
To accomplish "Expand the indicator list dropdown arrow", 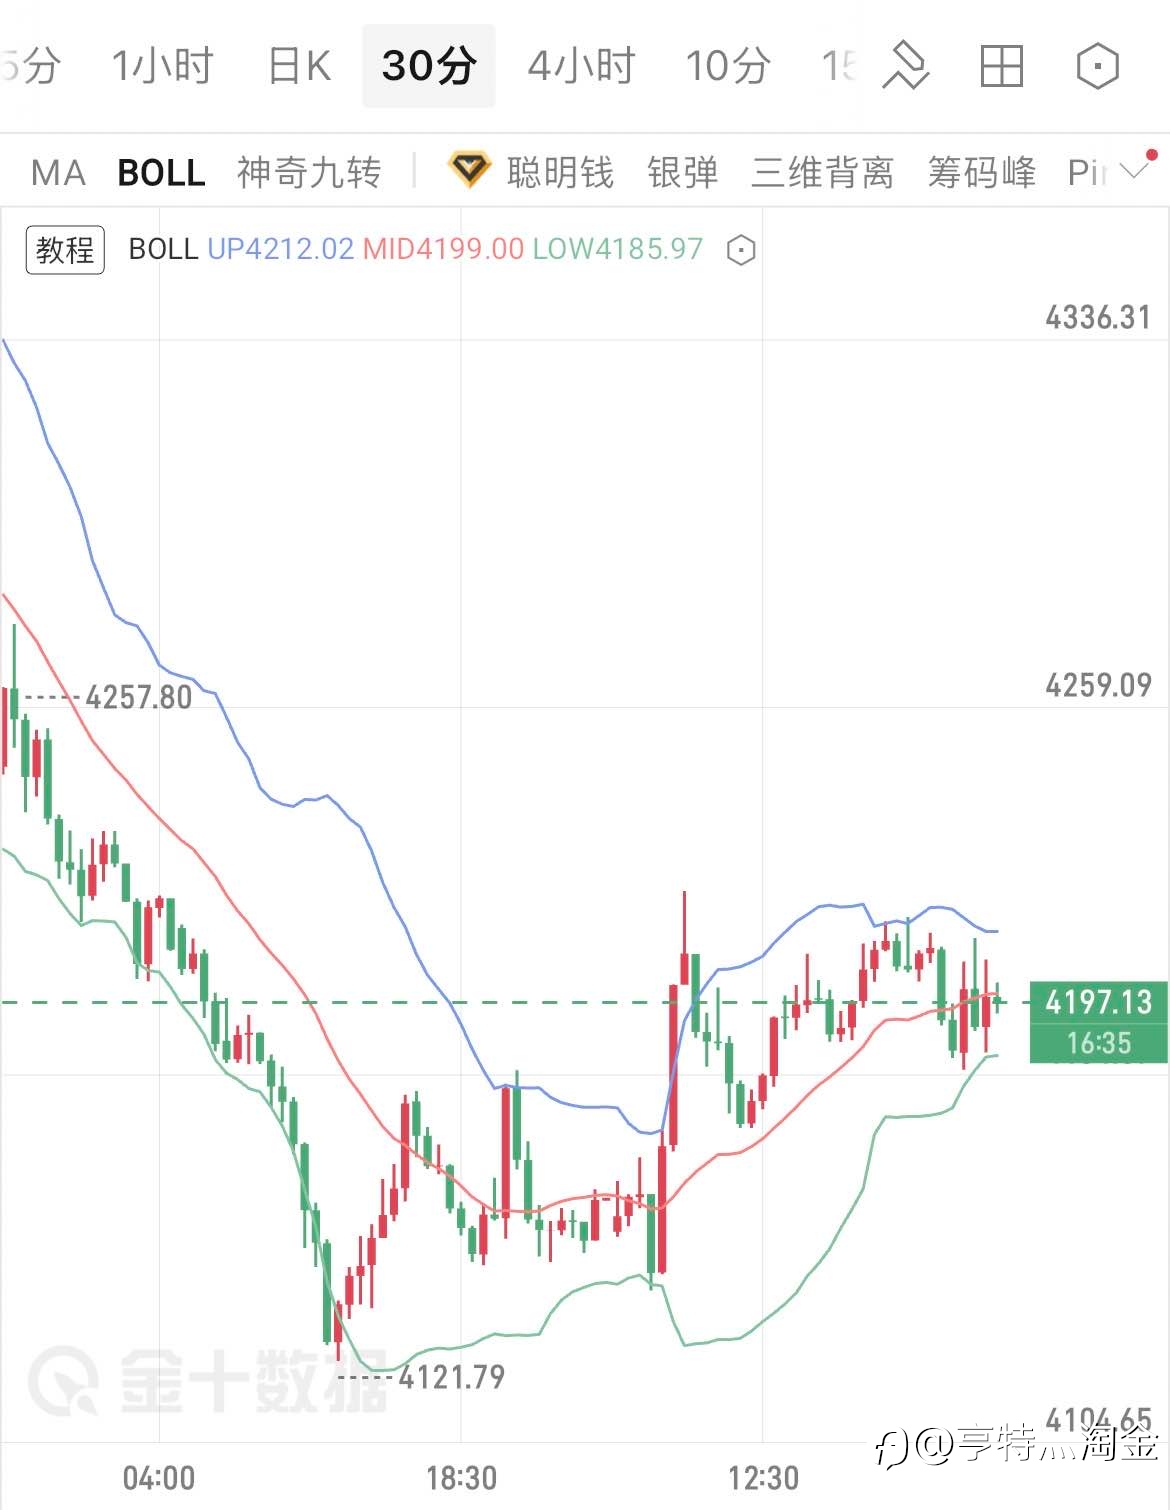I will pos(1135,170).
